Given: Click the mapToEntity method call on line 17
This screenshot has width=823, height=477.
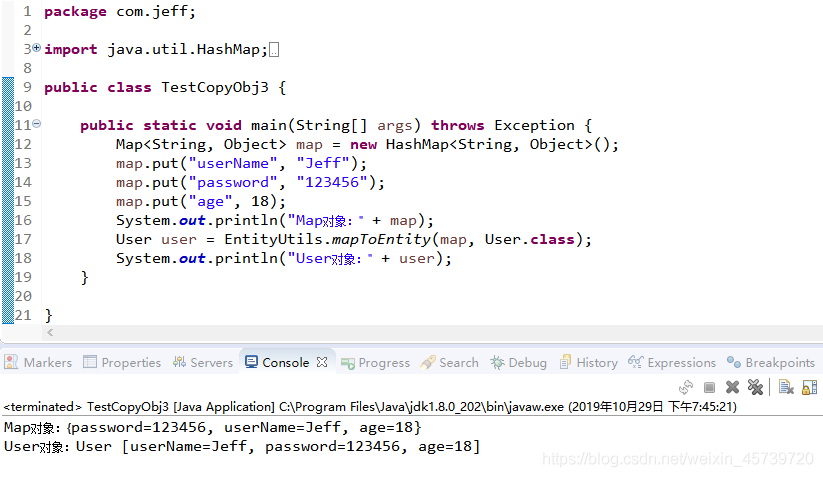Looking at the screenshot, I should click(382, 240).
